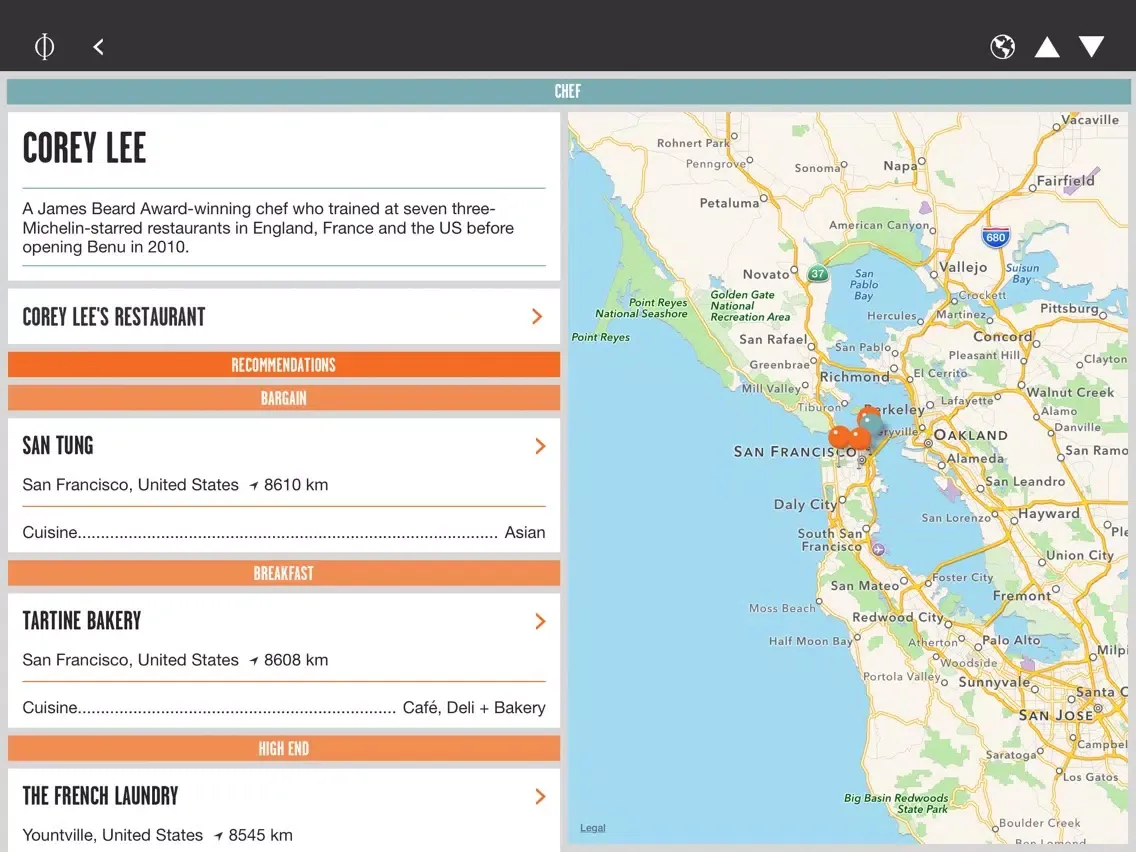Expand The French Laundry details chevron
This screenshot has width=1136, height=852.
540,796
